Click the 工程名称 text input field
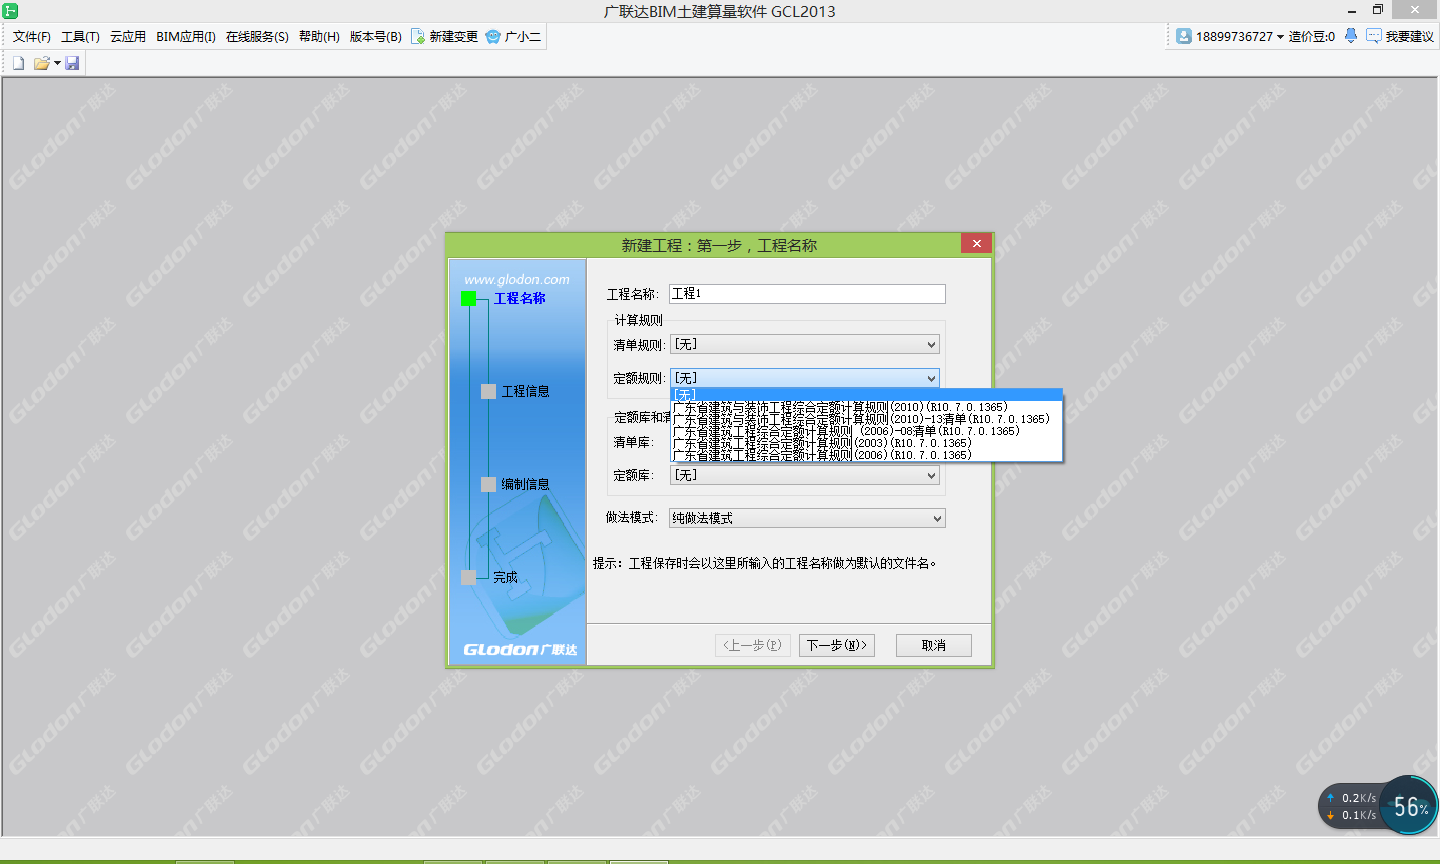 pyautogui.click(x=807, y=293)
